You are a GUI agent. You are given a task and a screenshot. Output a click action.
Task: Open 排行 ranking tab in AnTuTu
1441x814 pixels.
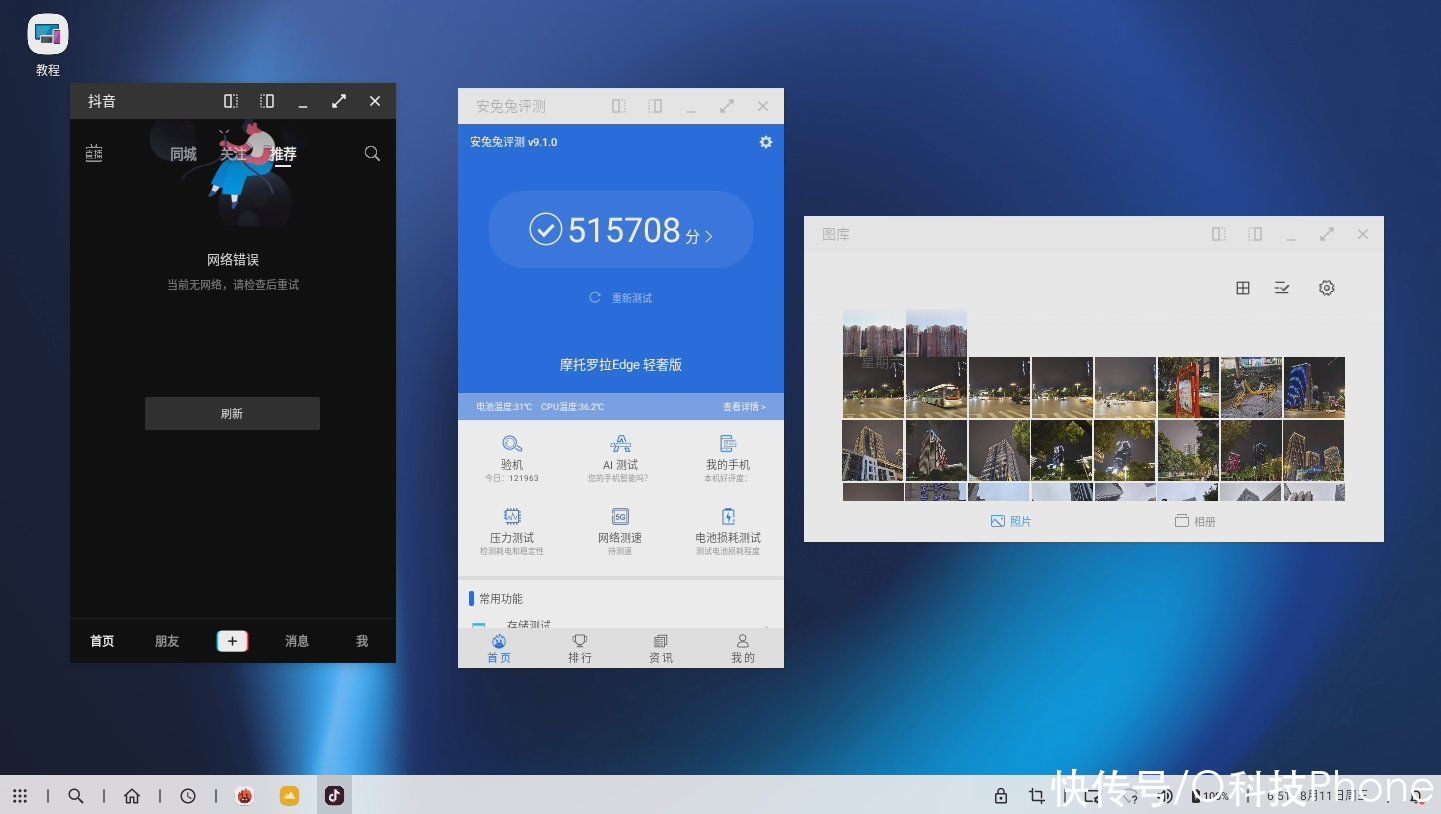pyautogui.click(x=580, y=648)
